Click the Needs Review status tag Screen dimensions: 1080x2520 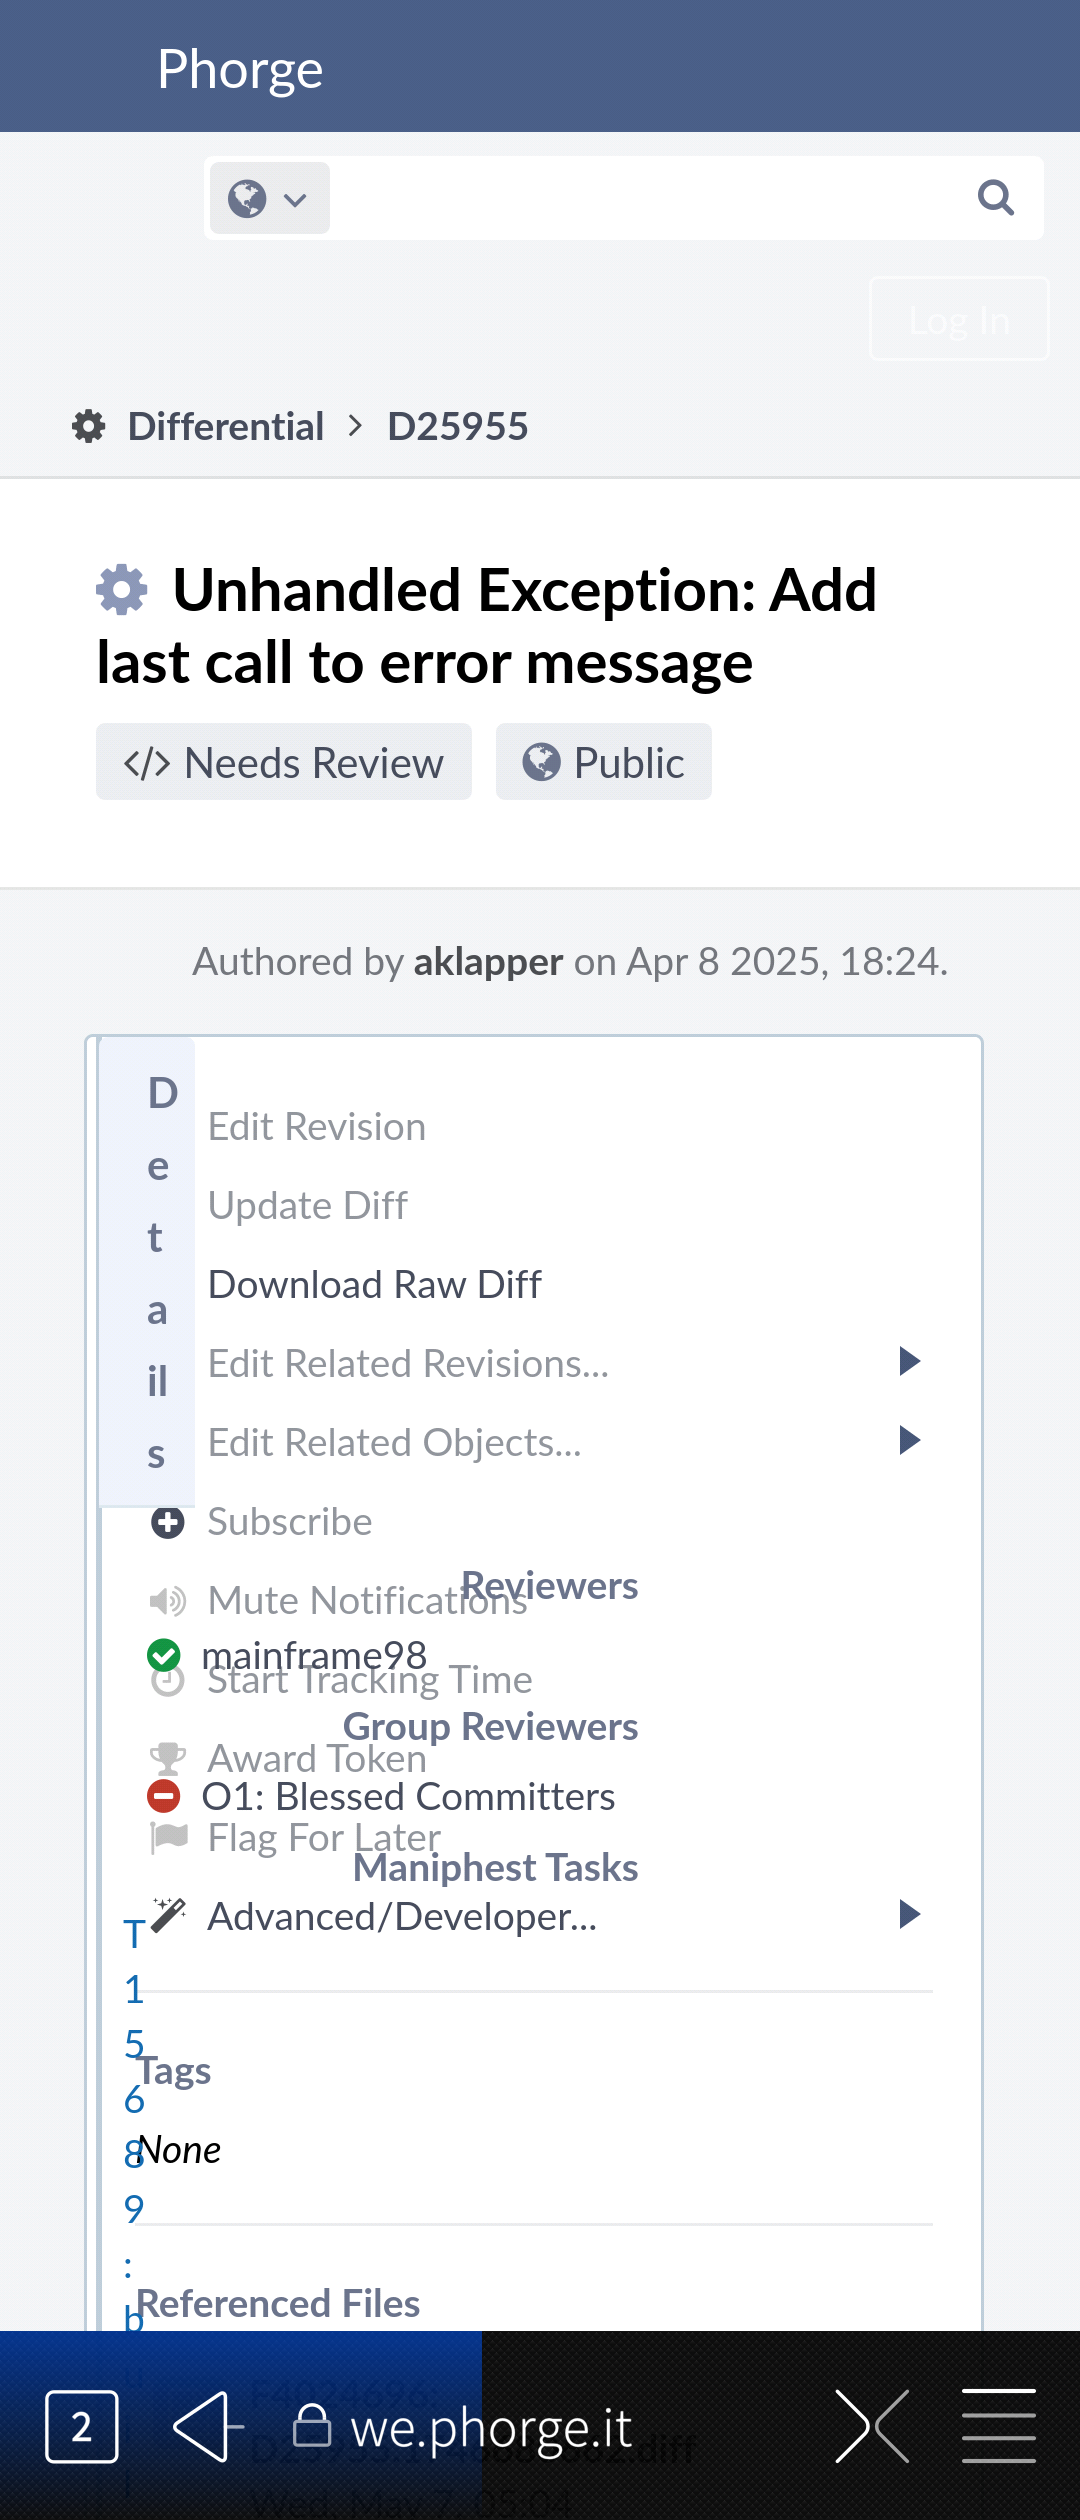click(284, 762)
